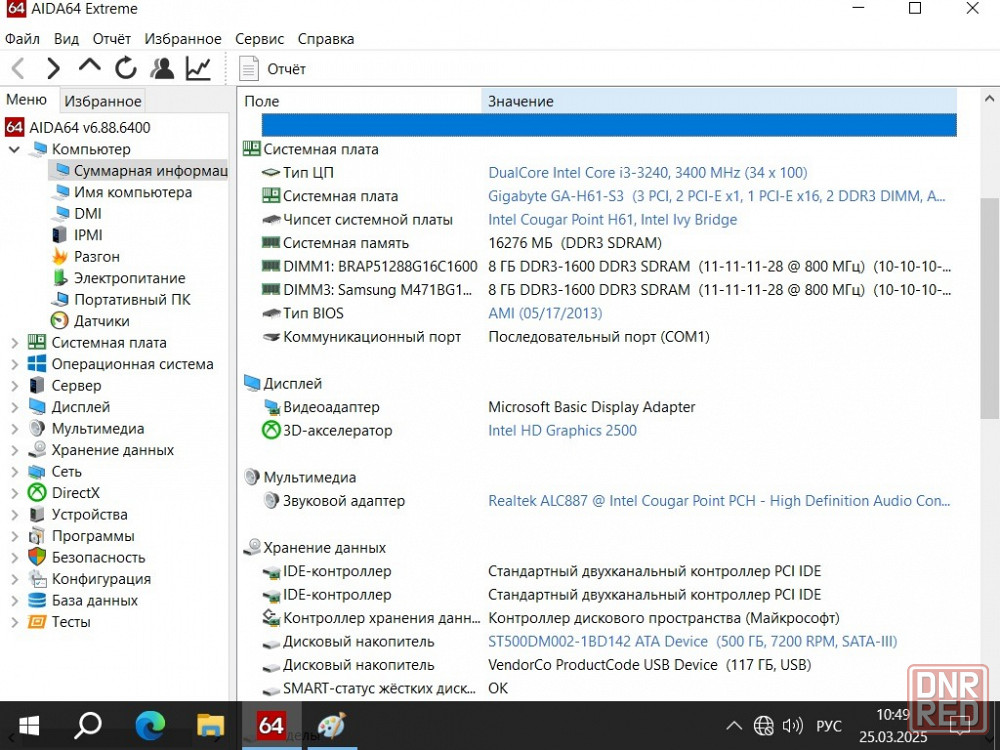Open the Избранное menu in menu bar
Screen dimensions: 1000x750
coord(183,39)
